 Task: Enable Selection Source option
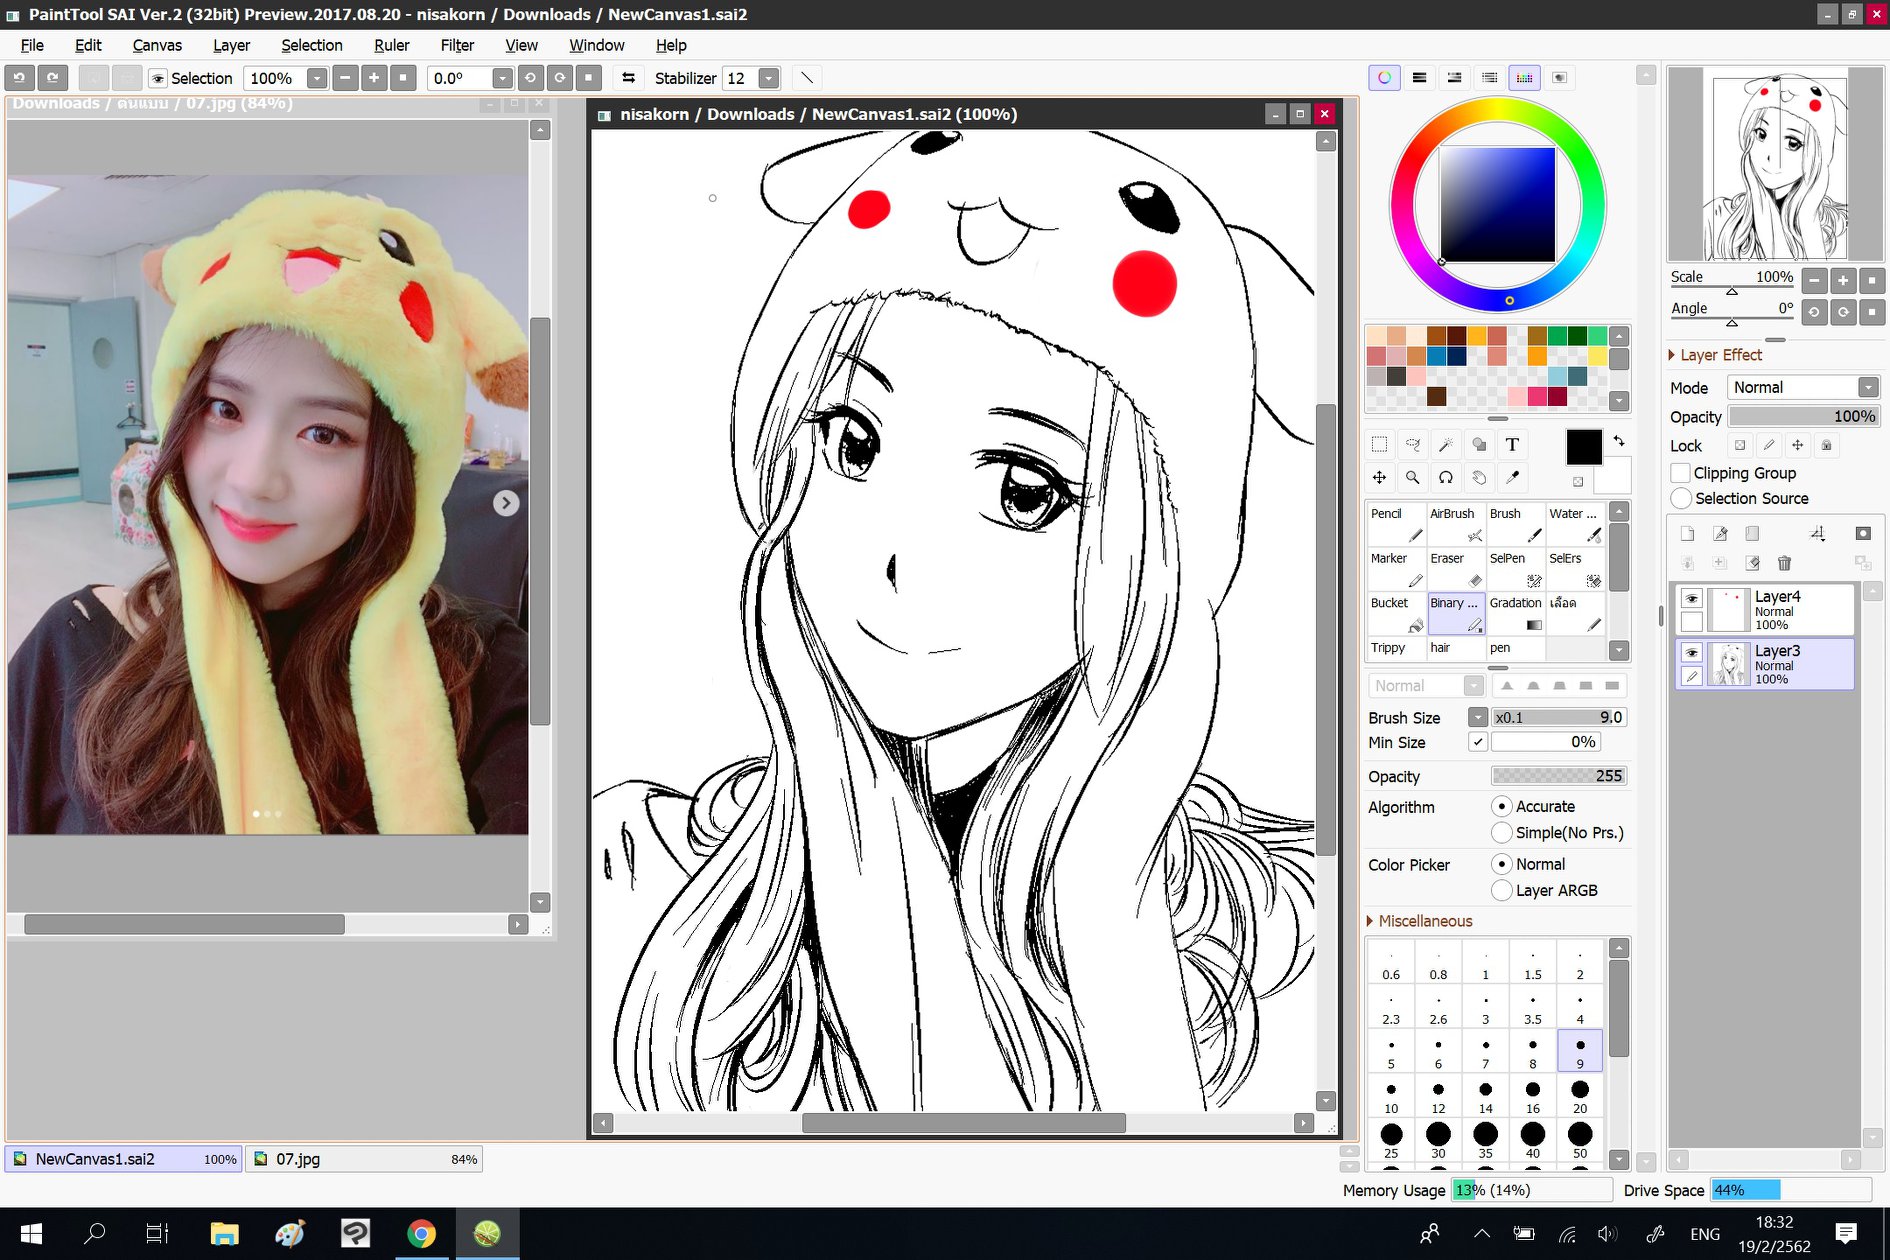(x=1681, y=498)
